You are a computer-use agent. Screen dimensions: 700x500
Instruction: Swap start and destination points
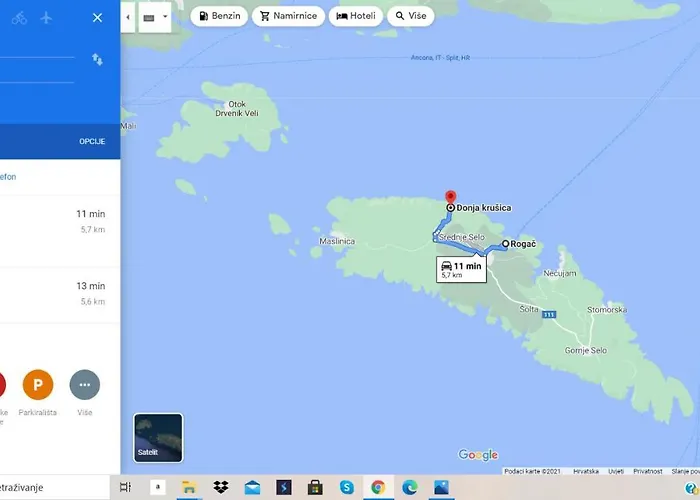point(97,60)
